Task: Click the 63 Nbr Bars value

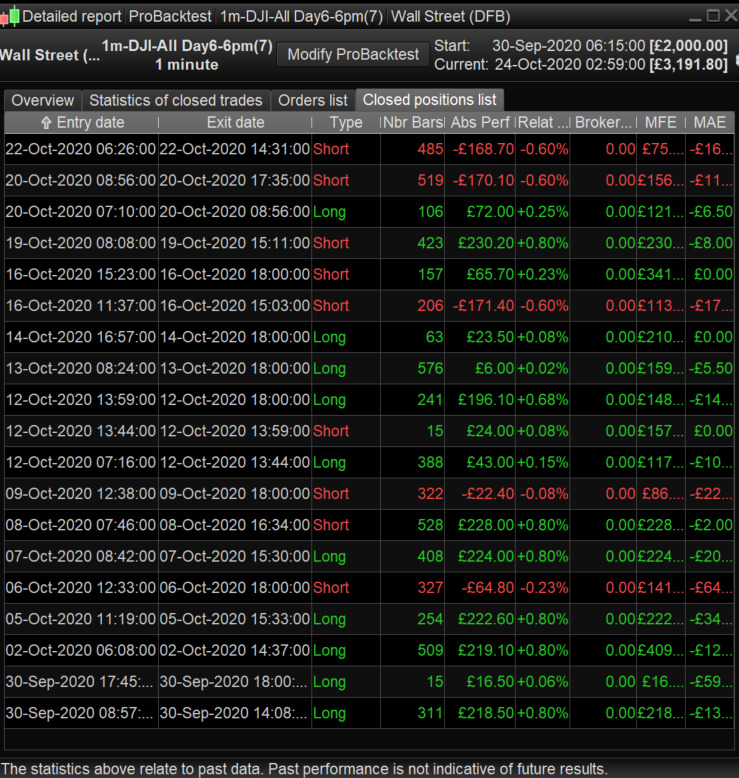Action: pos(434,337)
